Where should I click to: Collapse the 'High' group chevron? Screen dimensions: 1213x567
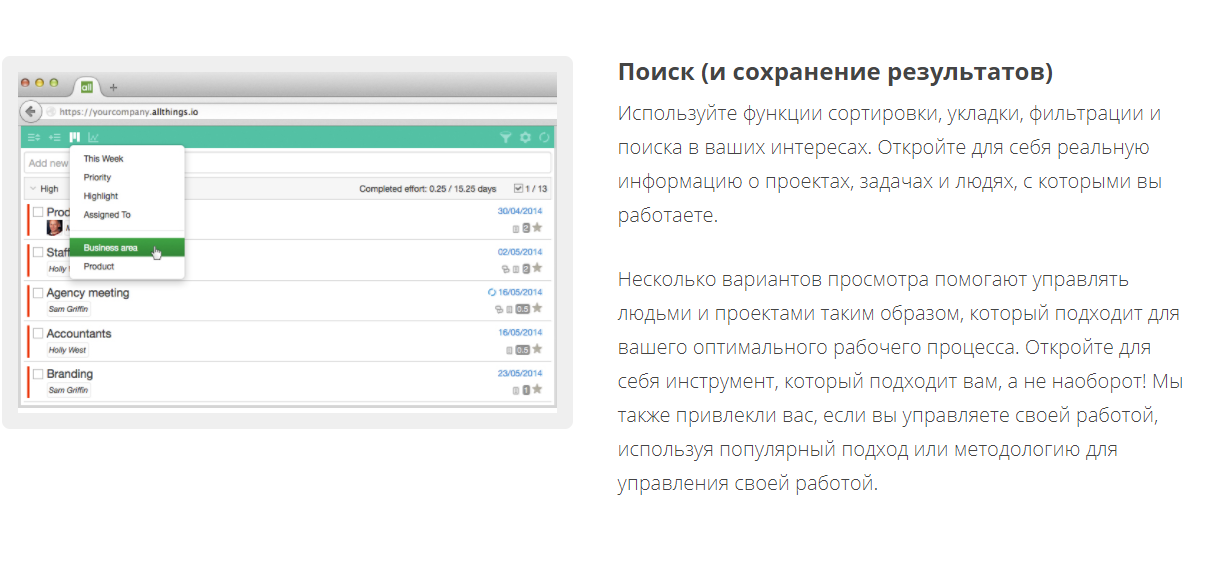tap(32, 188)
